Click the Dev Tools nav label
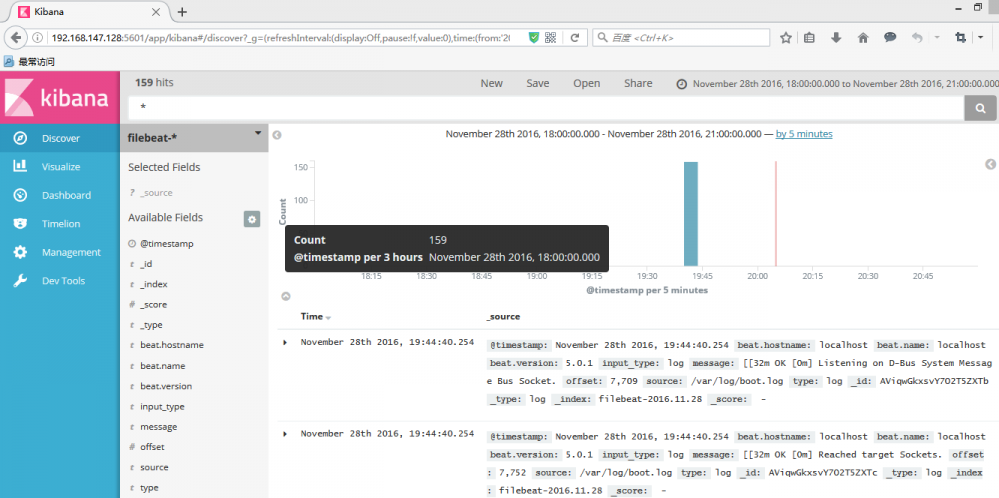 tap(62, 281)
